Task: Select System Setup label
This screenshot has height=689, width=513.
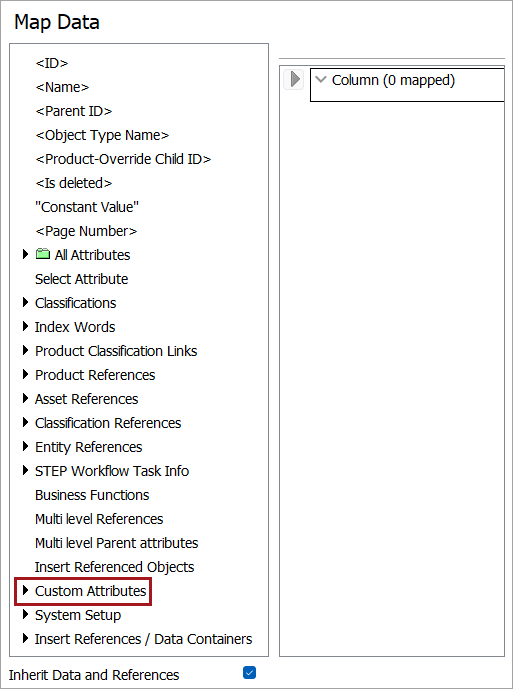Action: [x=78, y=615]
